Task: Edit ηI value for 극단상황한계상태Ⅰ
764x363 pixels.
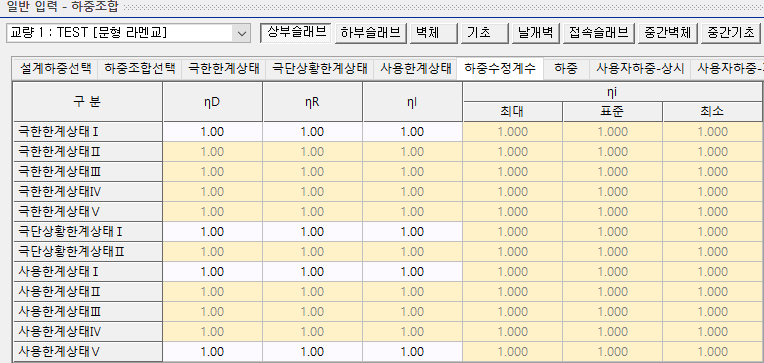Action: 412,231
